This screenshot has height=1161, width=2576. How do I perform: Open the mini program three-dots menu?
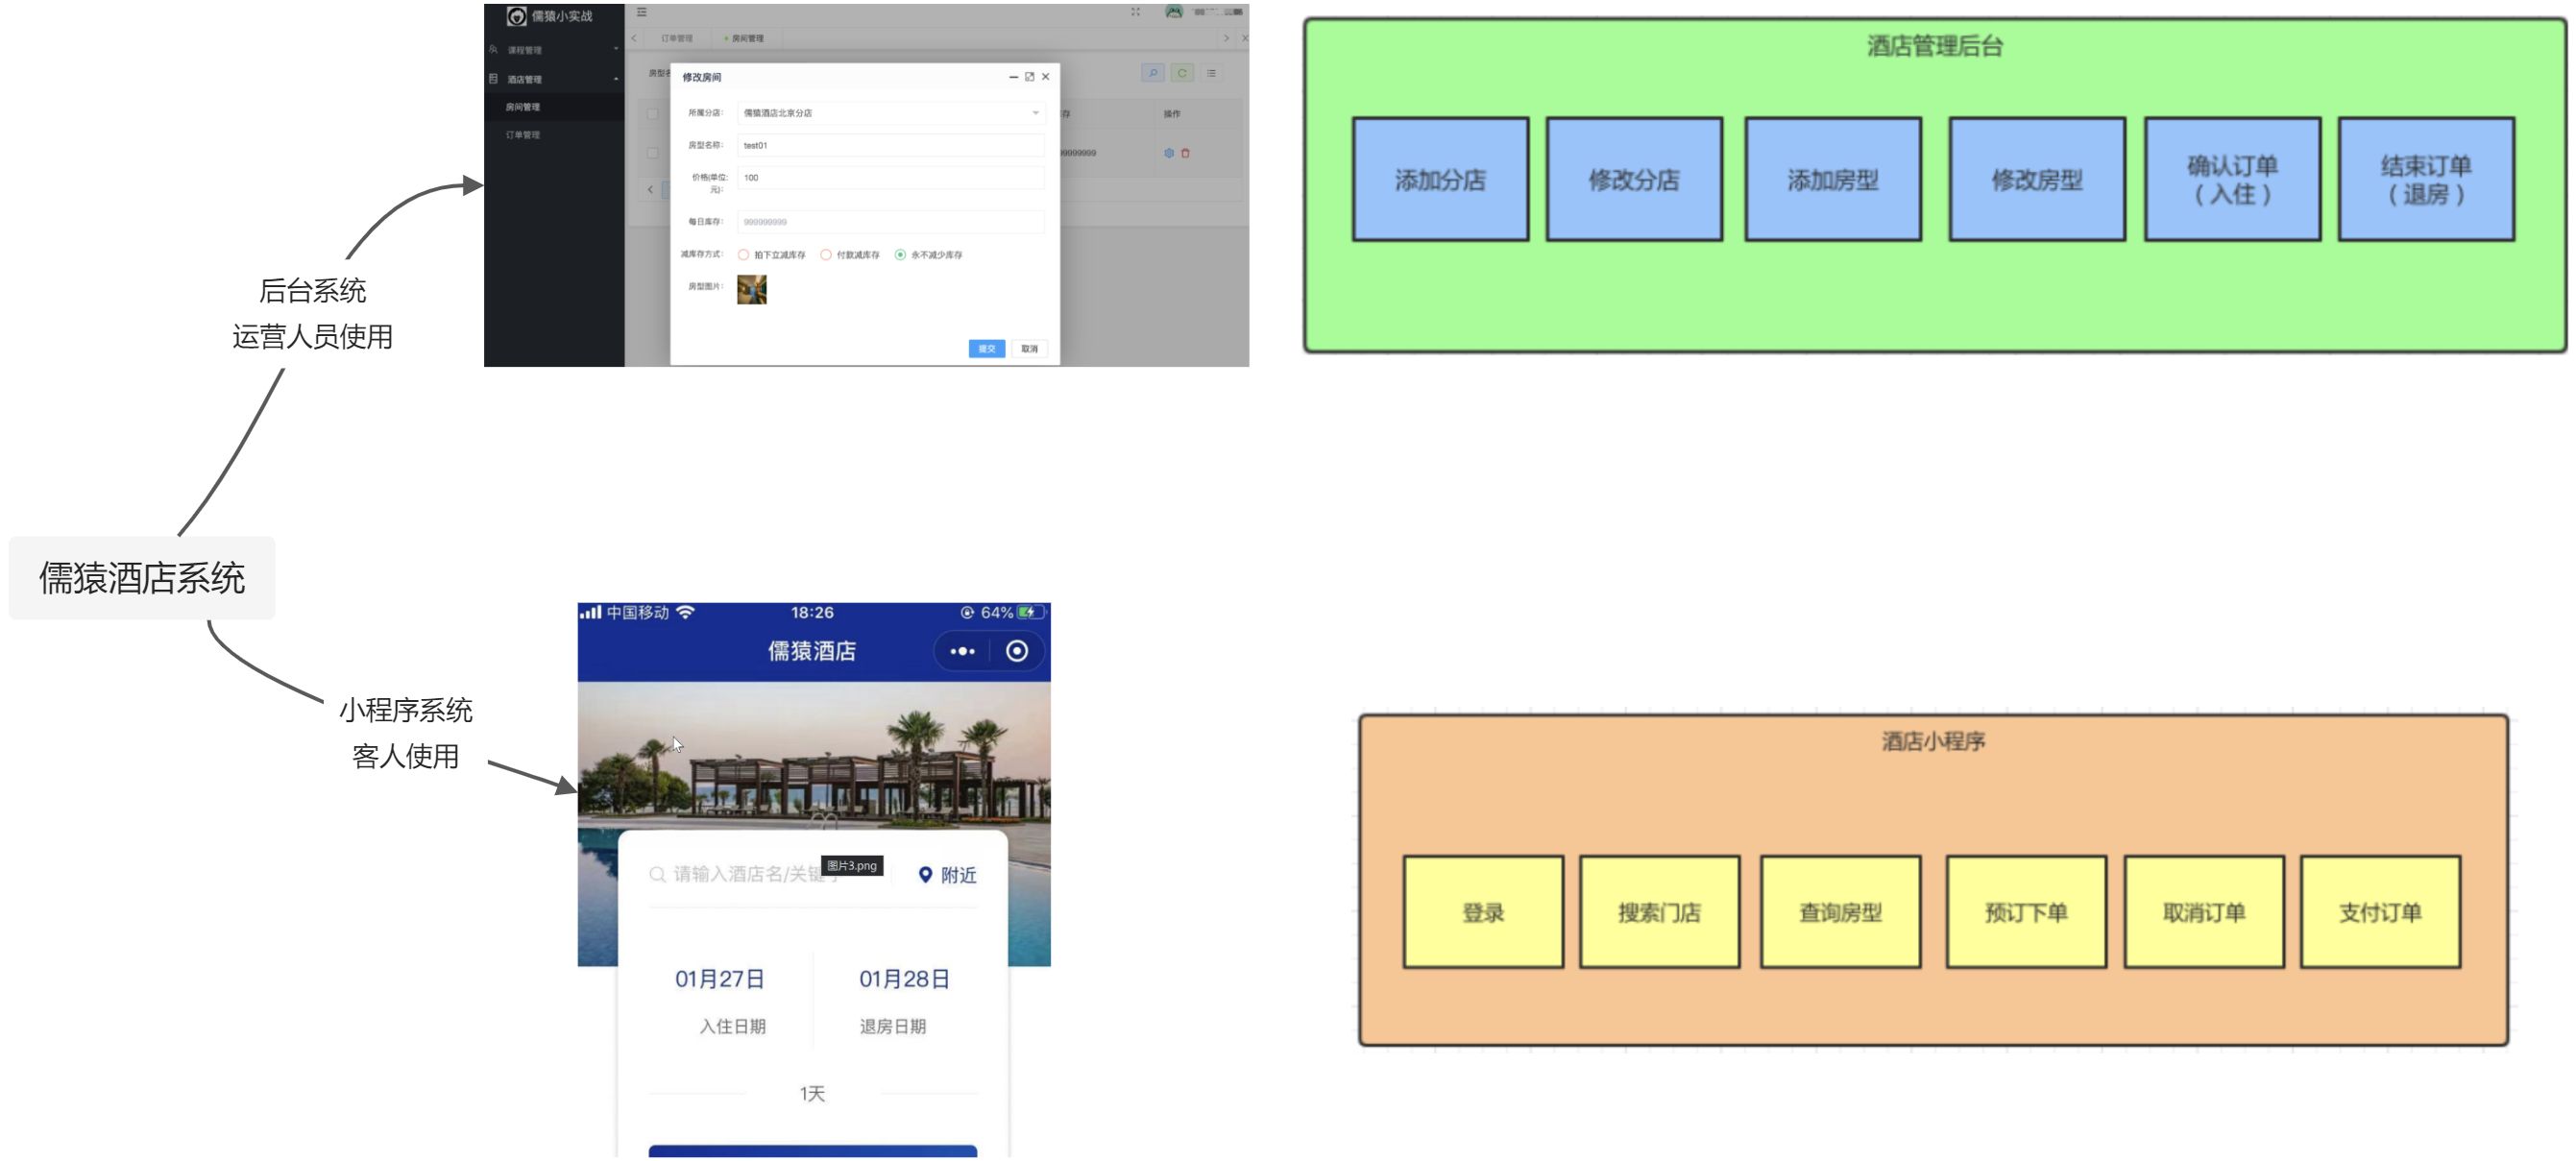coord(962,651)
